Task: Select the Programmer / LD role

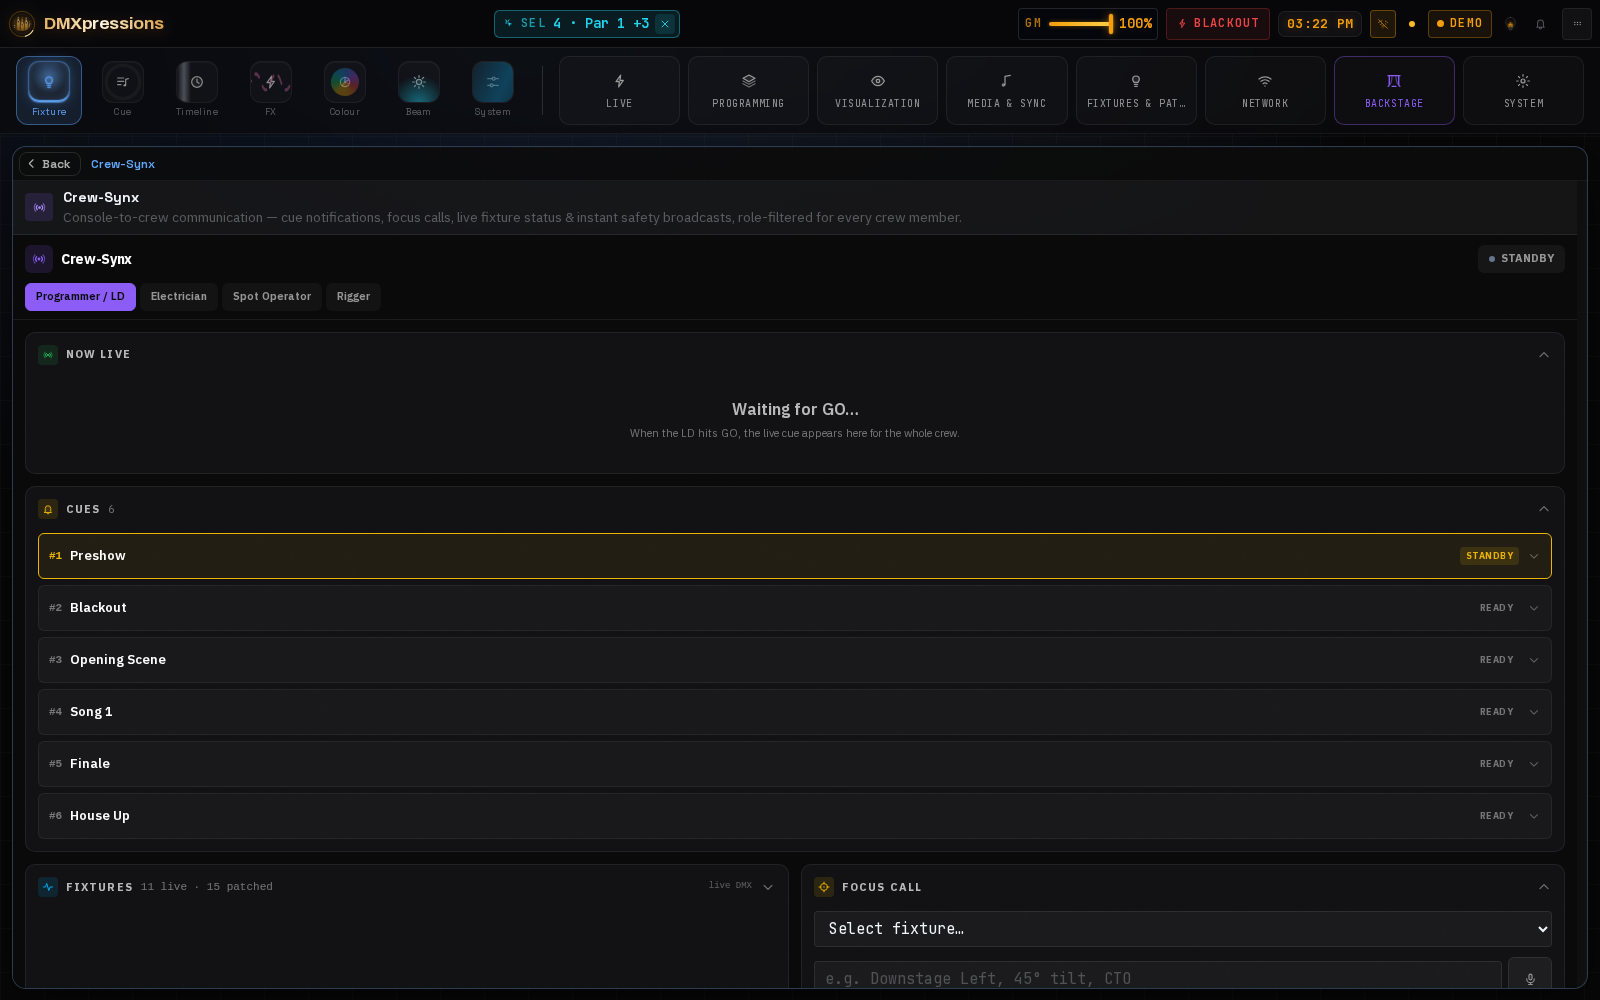Action: pos(80,297)
